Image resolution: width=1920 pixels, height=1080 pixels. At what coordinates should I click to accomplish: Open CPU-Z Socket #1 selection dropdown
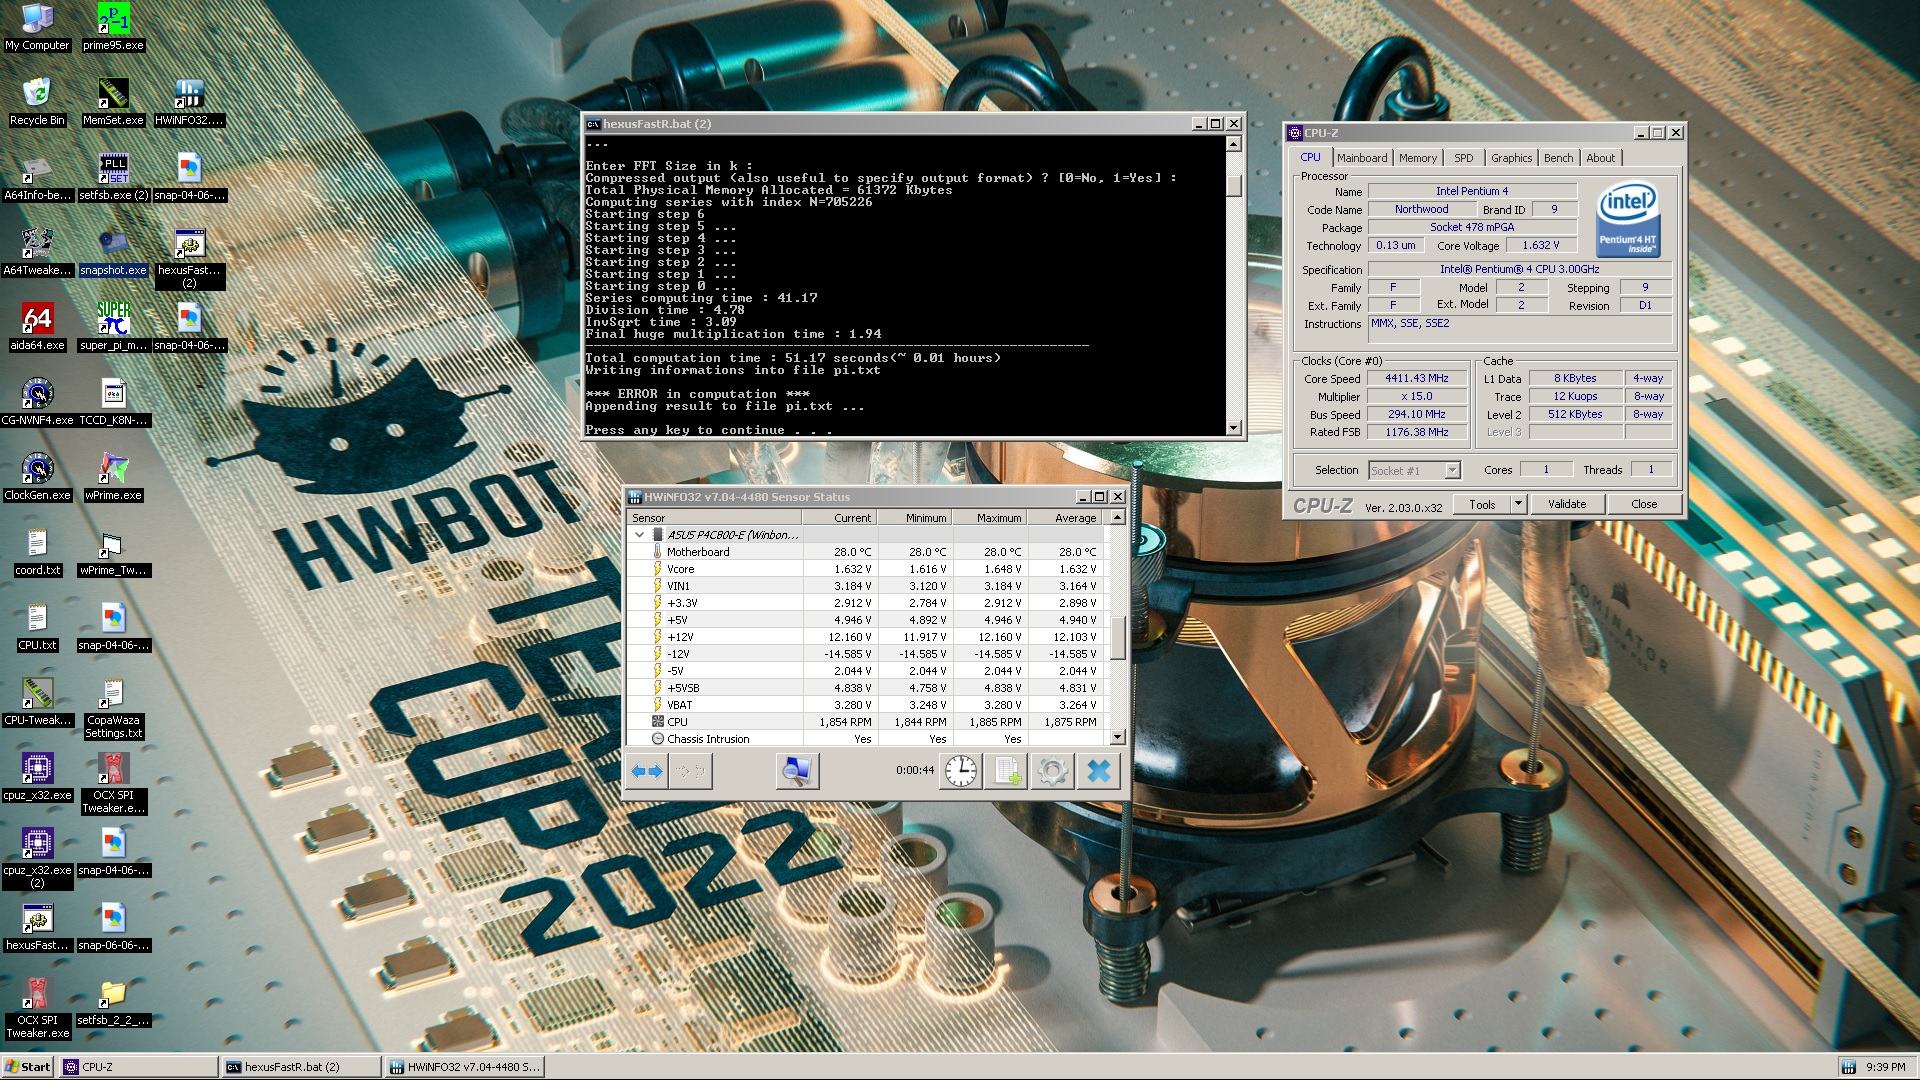pos(1452,470)
